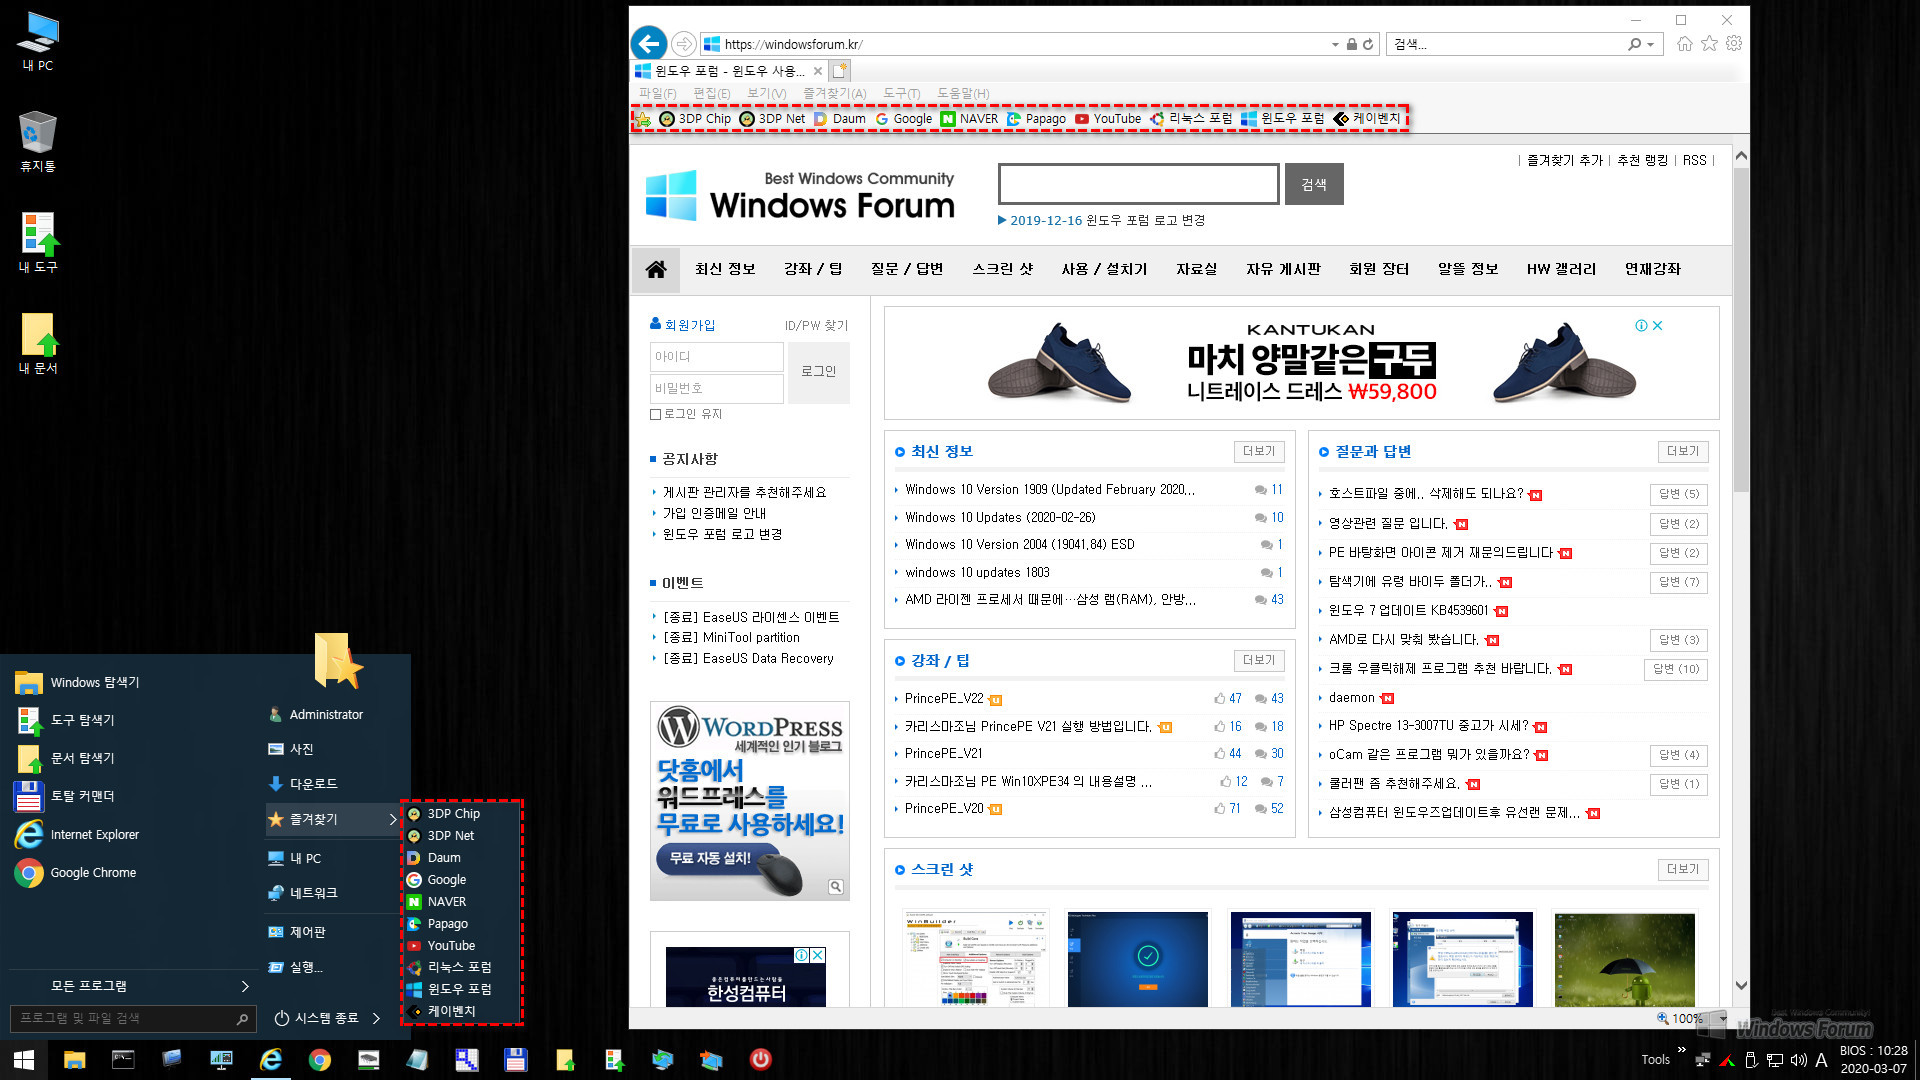Open the 회원가입 link

[x=689, y=325]
